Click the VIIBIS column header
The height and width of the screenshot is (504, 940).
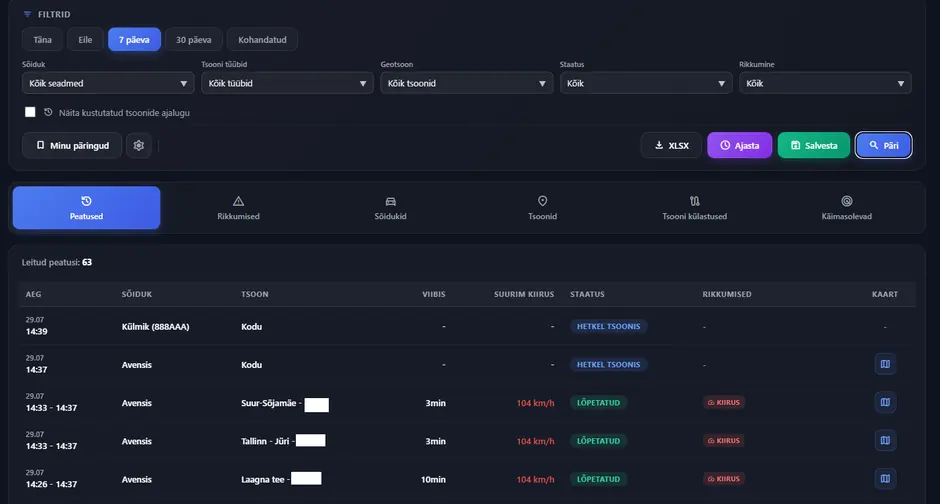coord(433,294)
